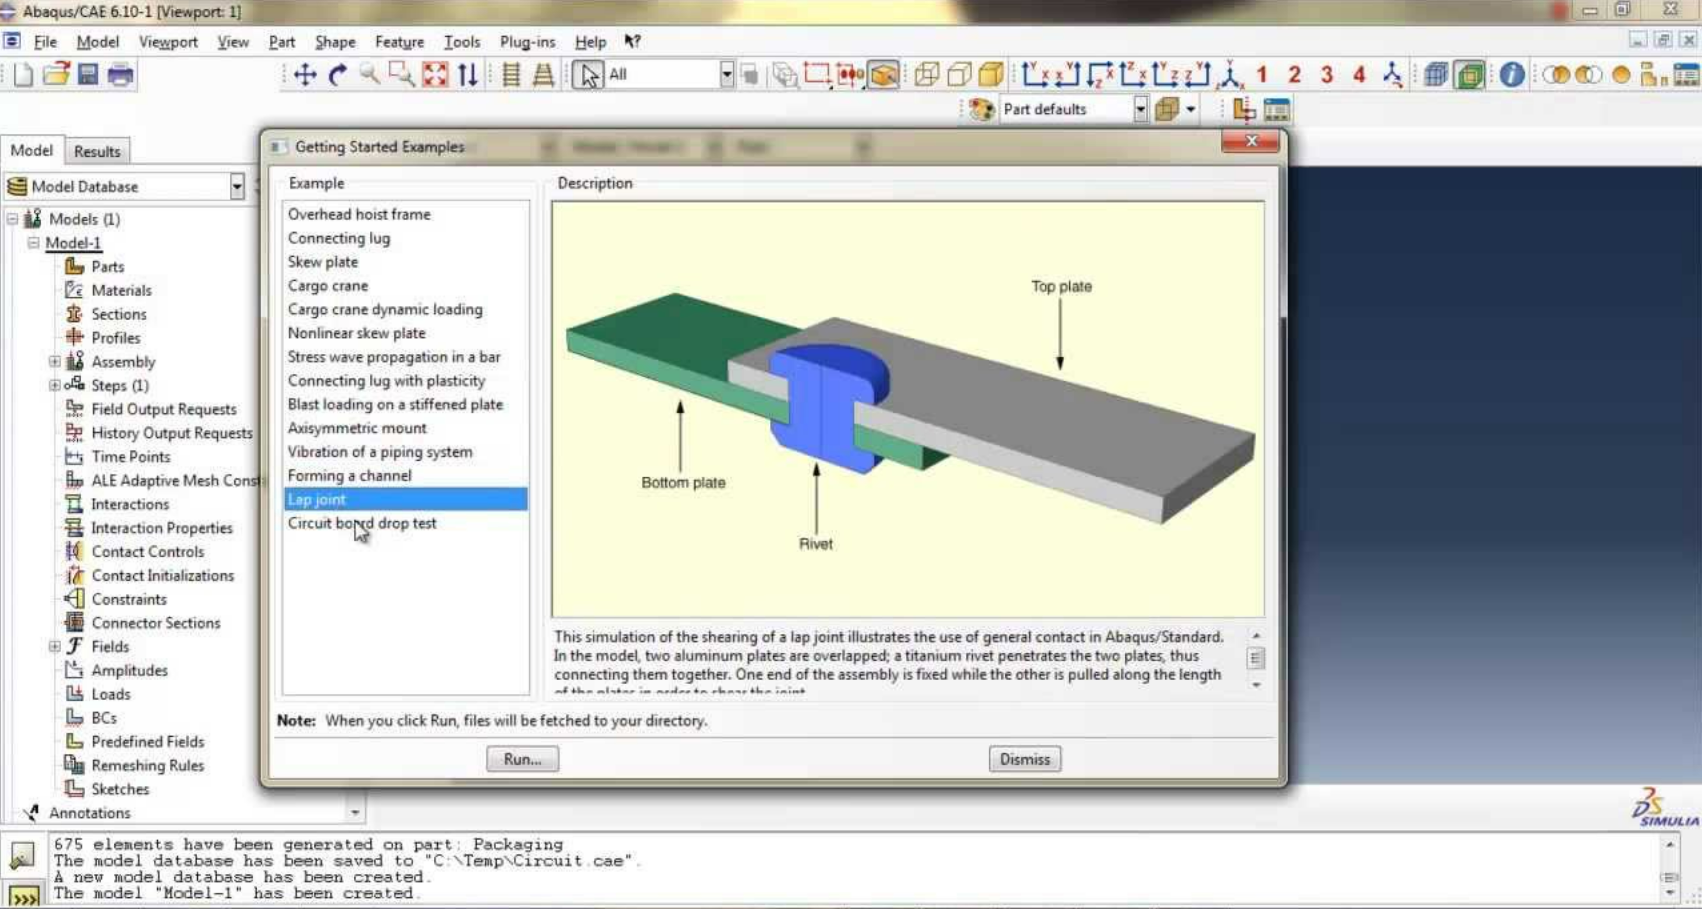Open the Query information icon
The image size is (1702, 909).
[x=1511, y=75]
